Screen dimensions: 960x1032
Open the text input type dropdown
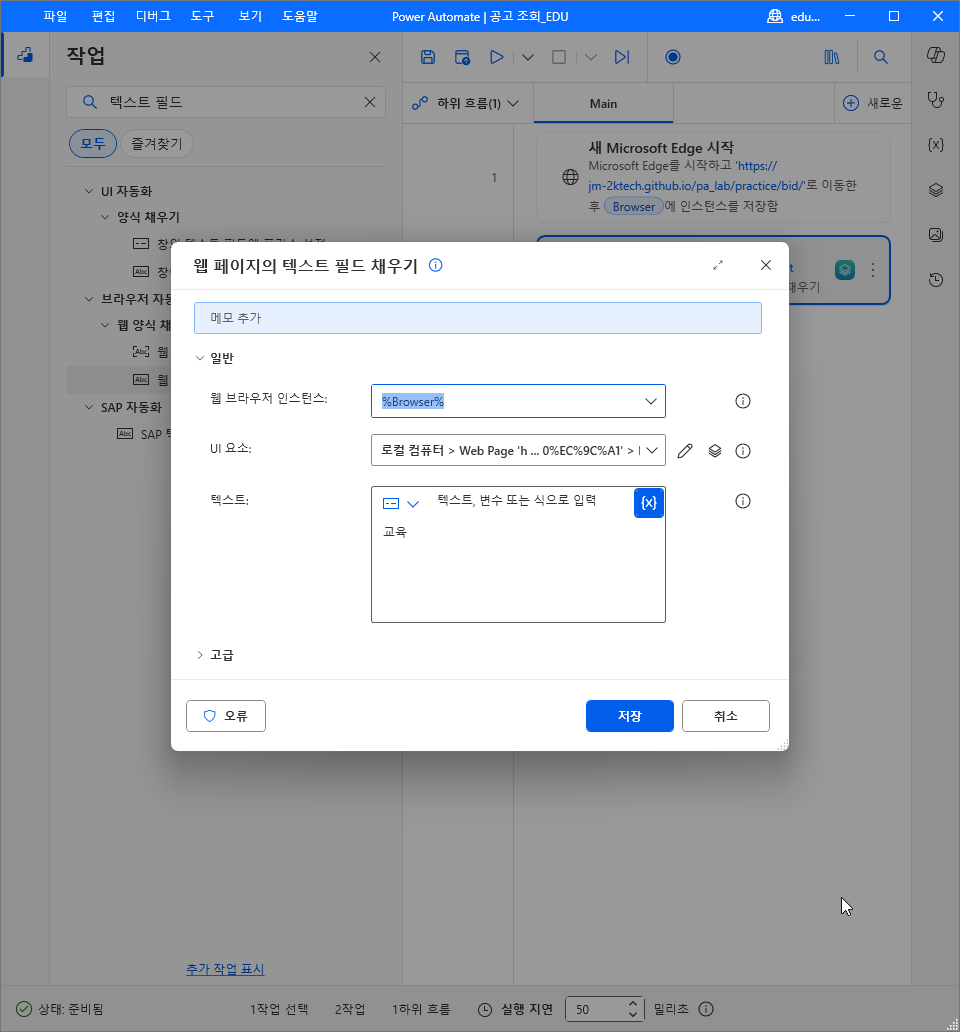click(x=401, y=503)
